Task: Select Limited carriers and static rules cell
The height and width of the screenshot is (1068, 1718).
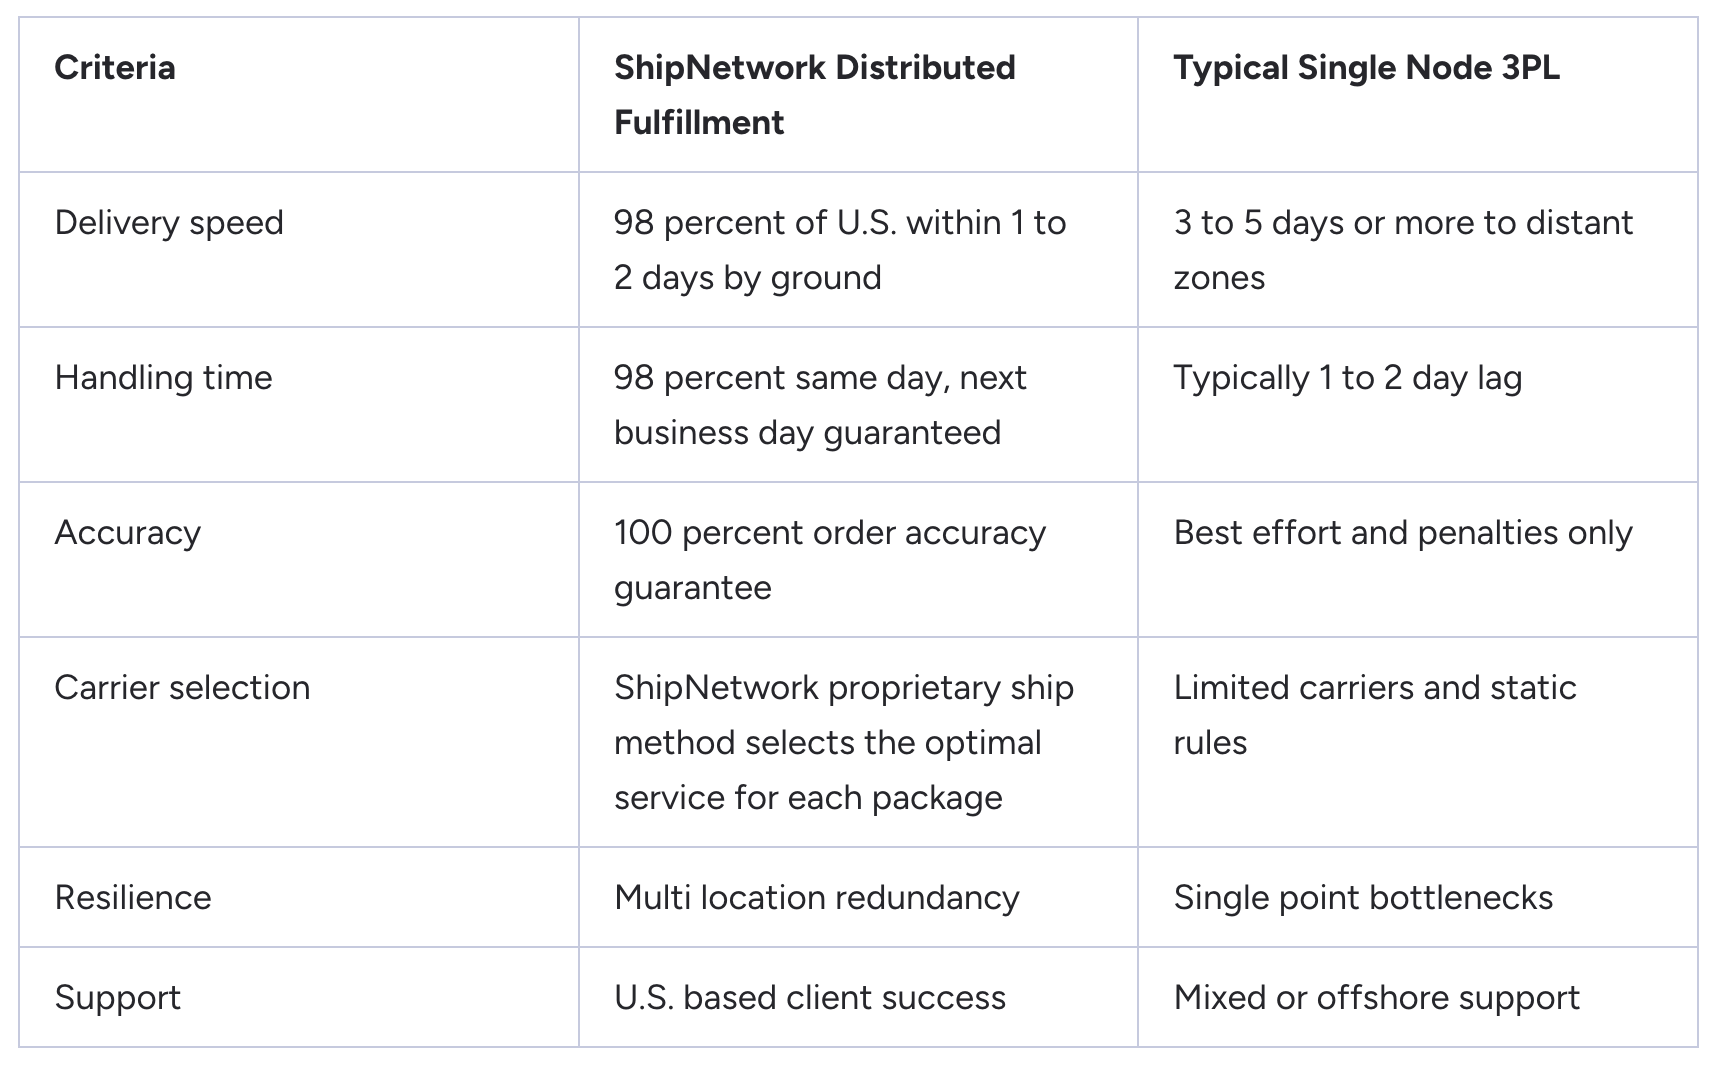Action: (x=1374, y=715)
